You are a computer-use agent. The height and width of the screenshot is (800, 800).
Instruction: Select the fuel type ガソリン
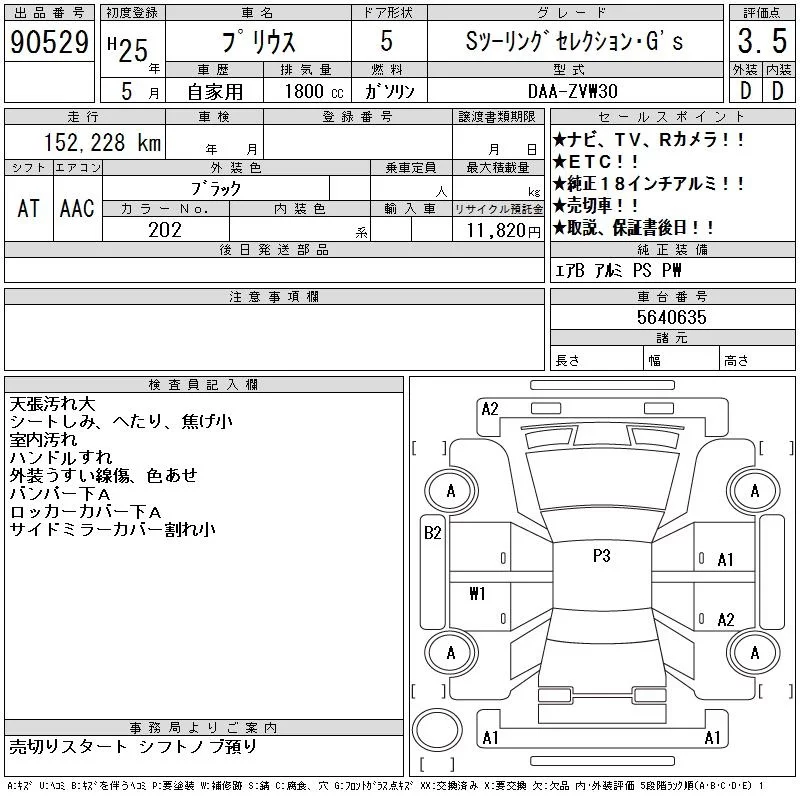tap(389, 91)
